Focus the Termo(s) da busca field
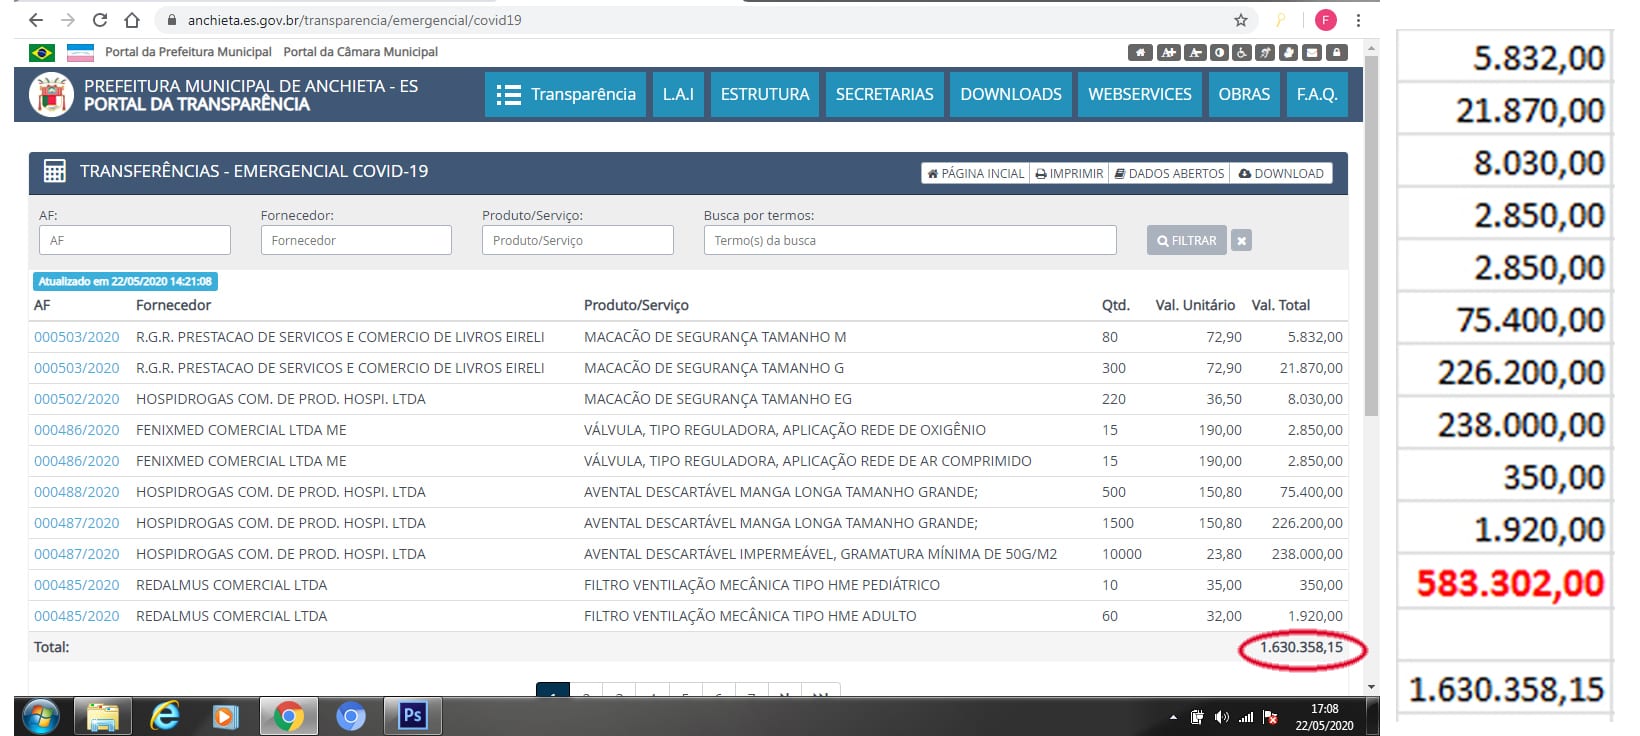 [910, 240]
